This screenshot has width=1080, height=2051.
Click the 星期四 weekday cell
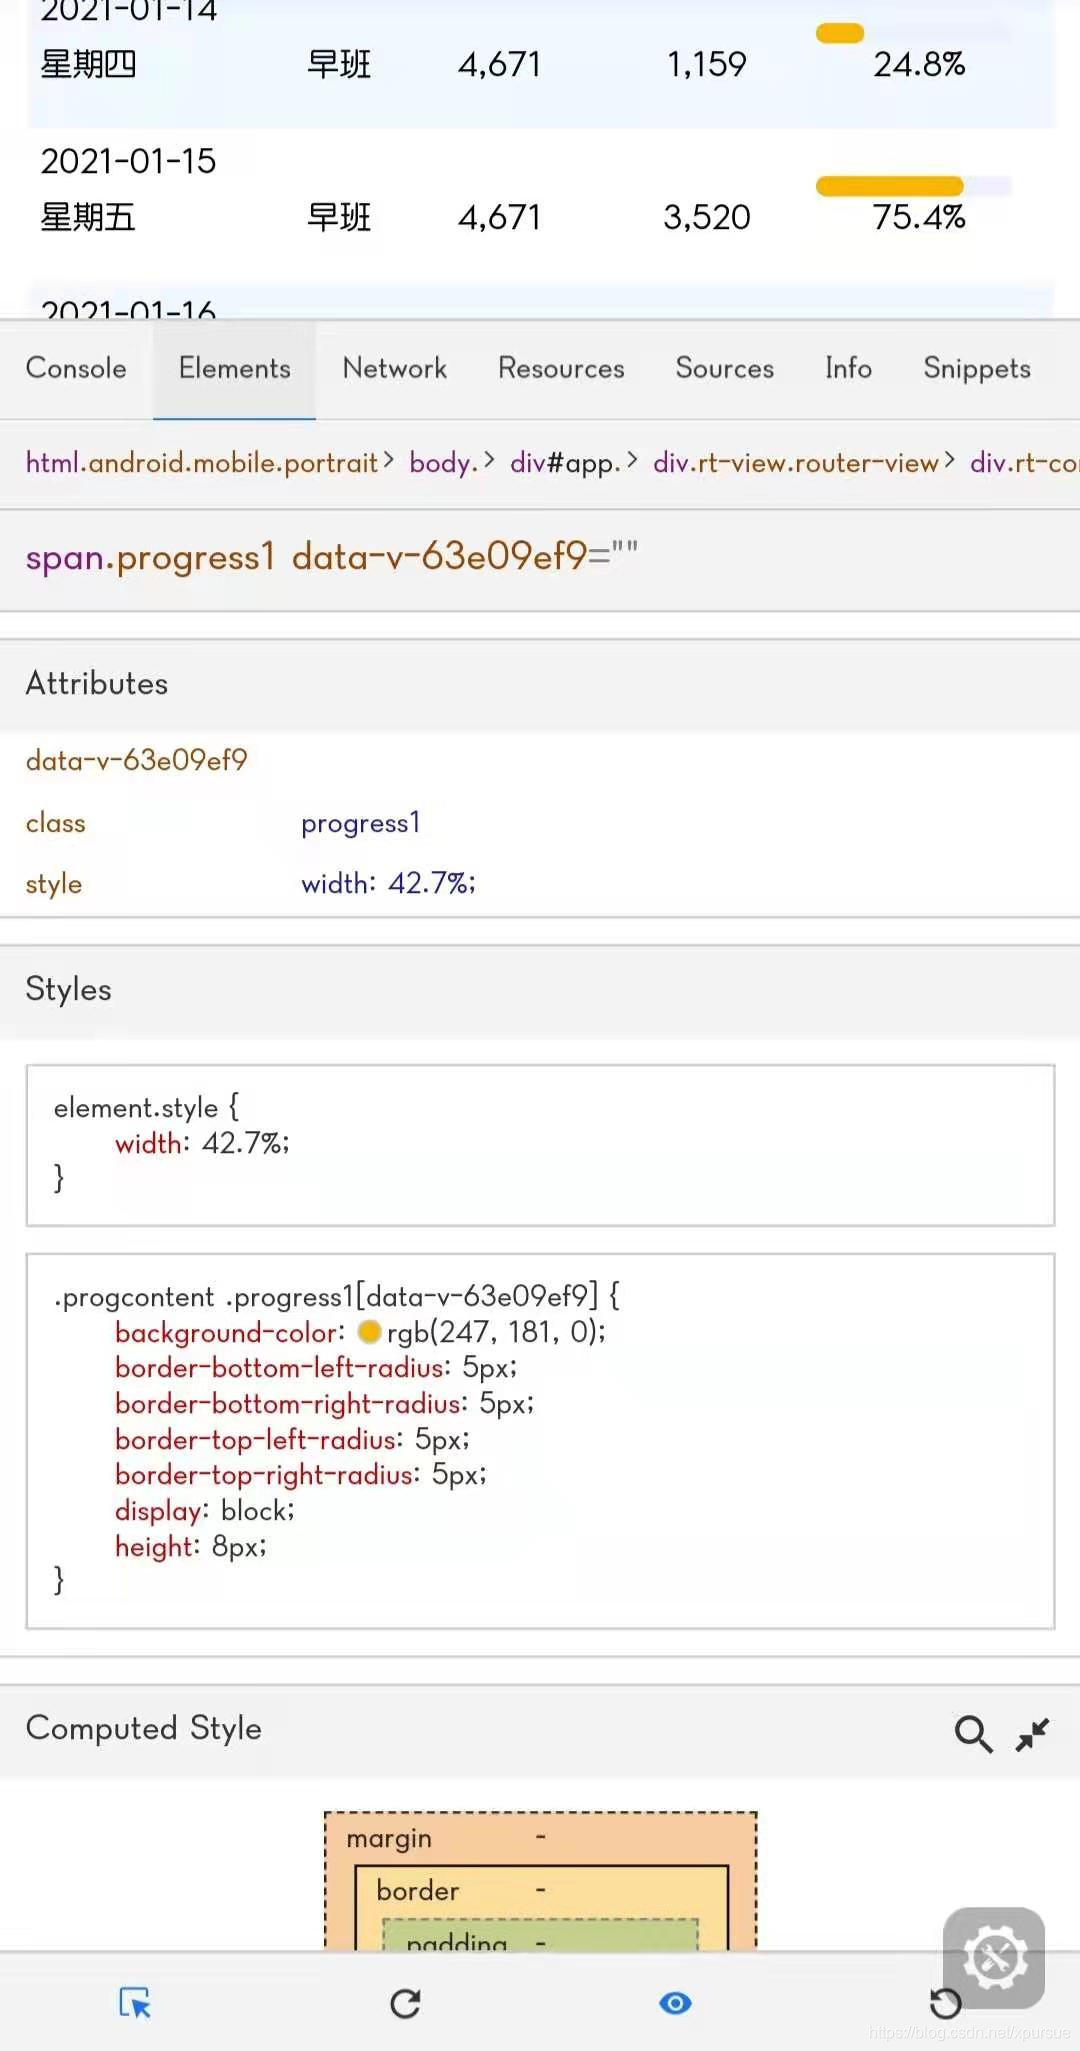coord(88,65)
